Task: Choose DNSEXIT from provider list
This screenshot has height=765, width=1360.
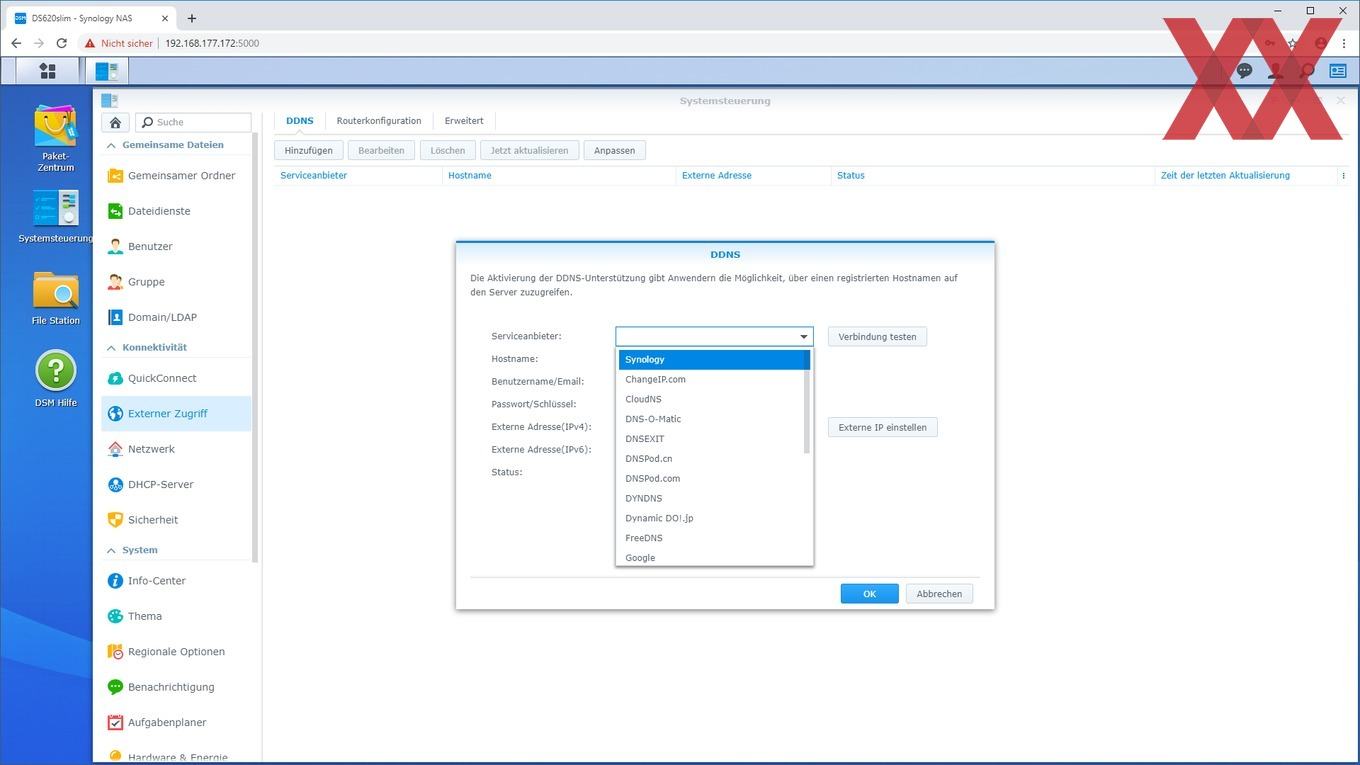Action: 711,439
